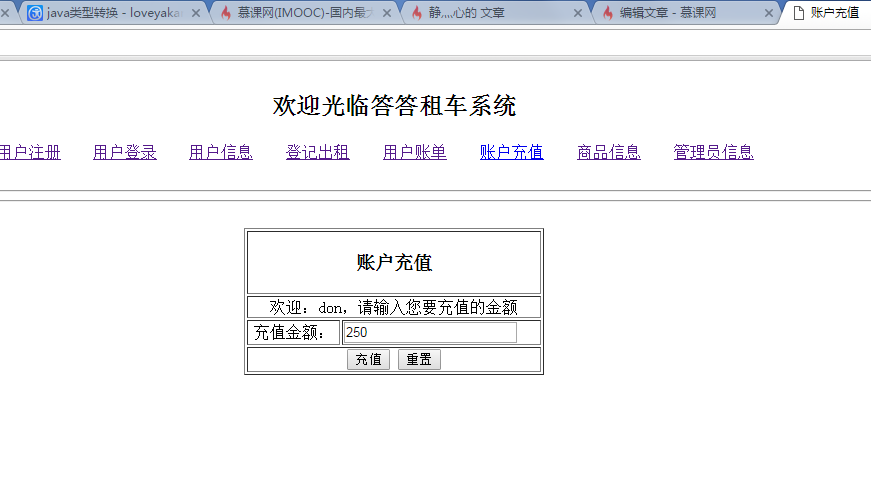871x487 pixels.
Task: Switch to the 编辑文章 - 慕课网 tab
Action: pos(687,13)
